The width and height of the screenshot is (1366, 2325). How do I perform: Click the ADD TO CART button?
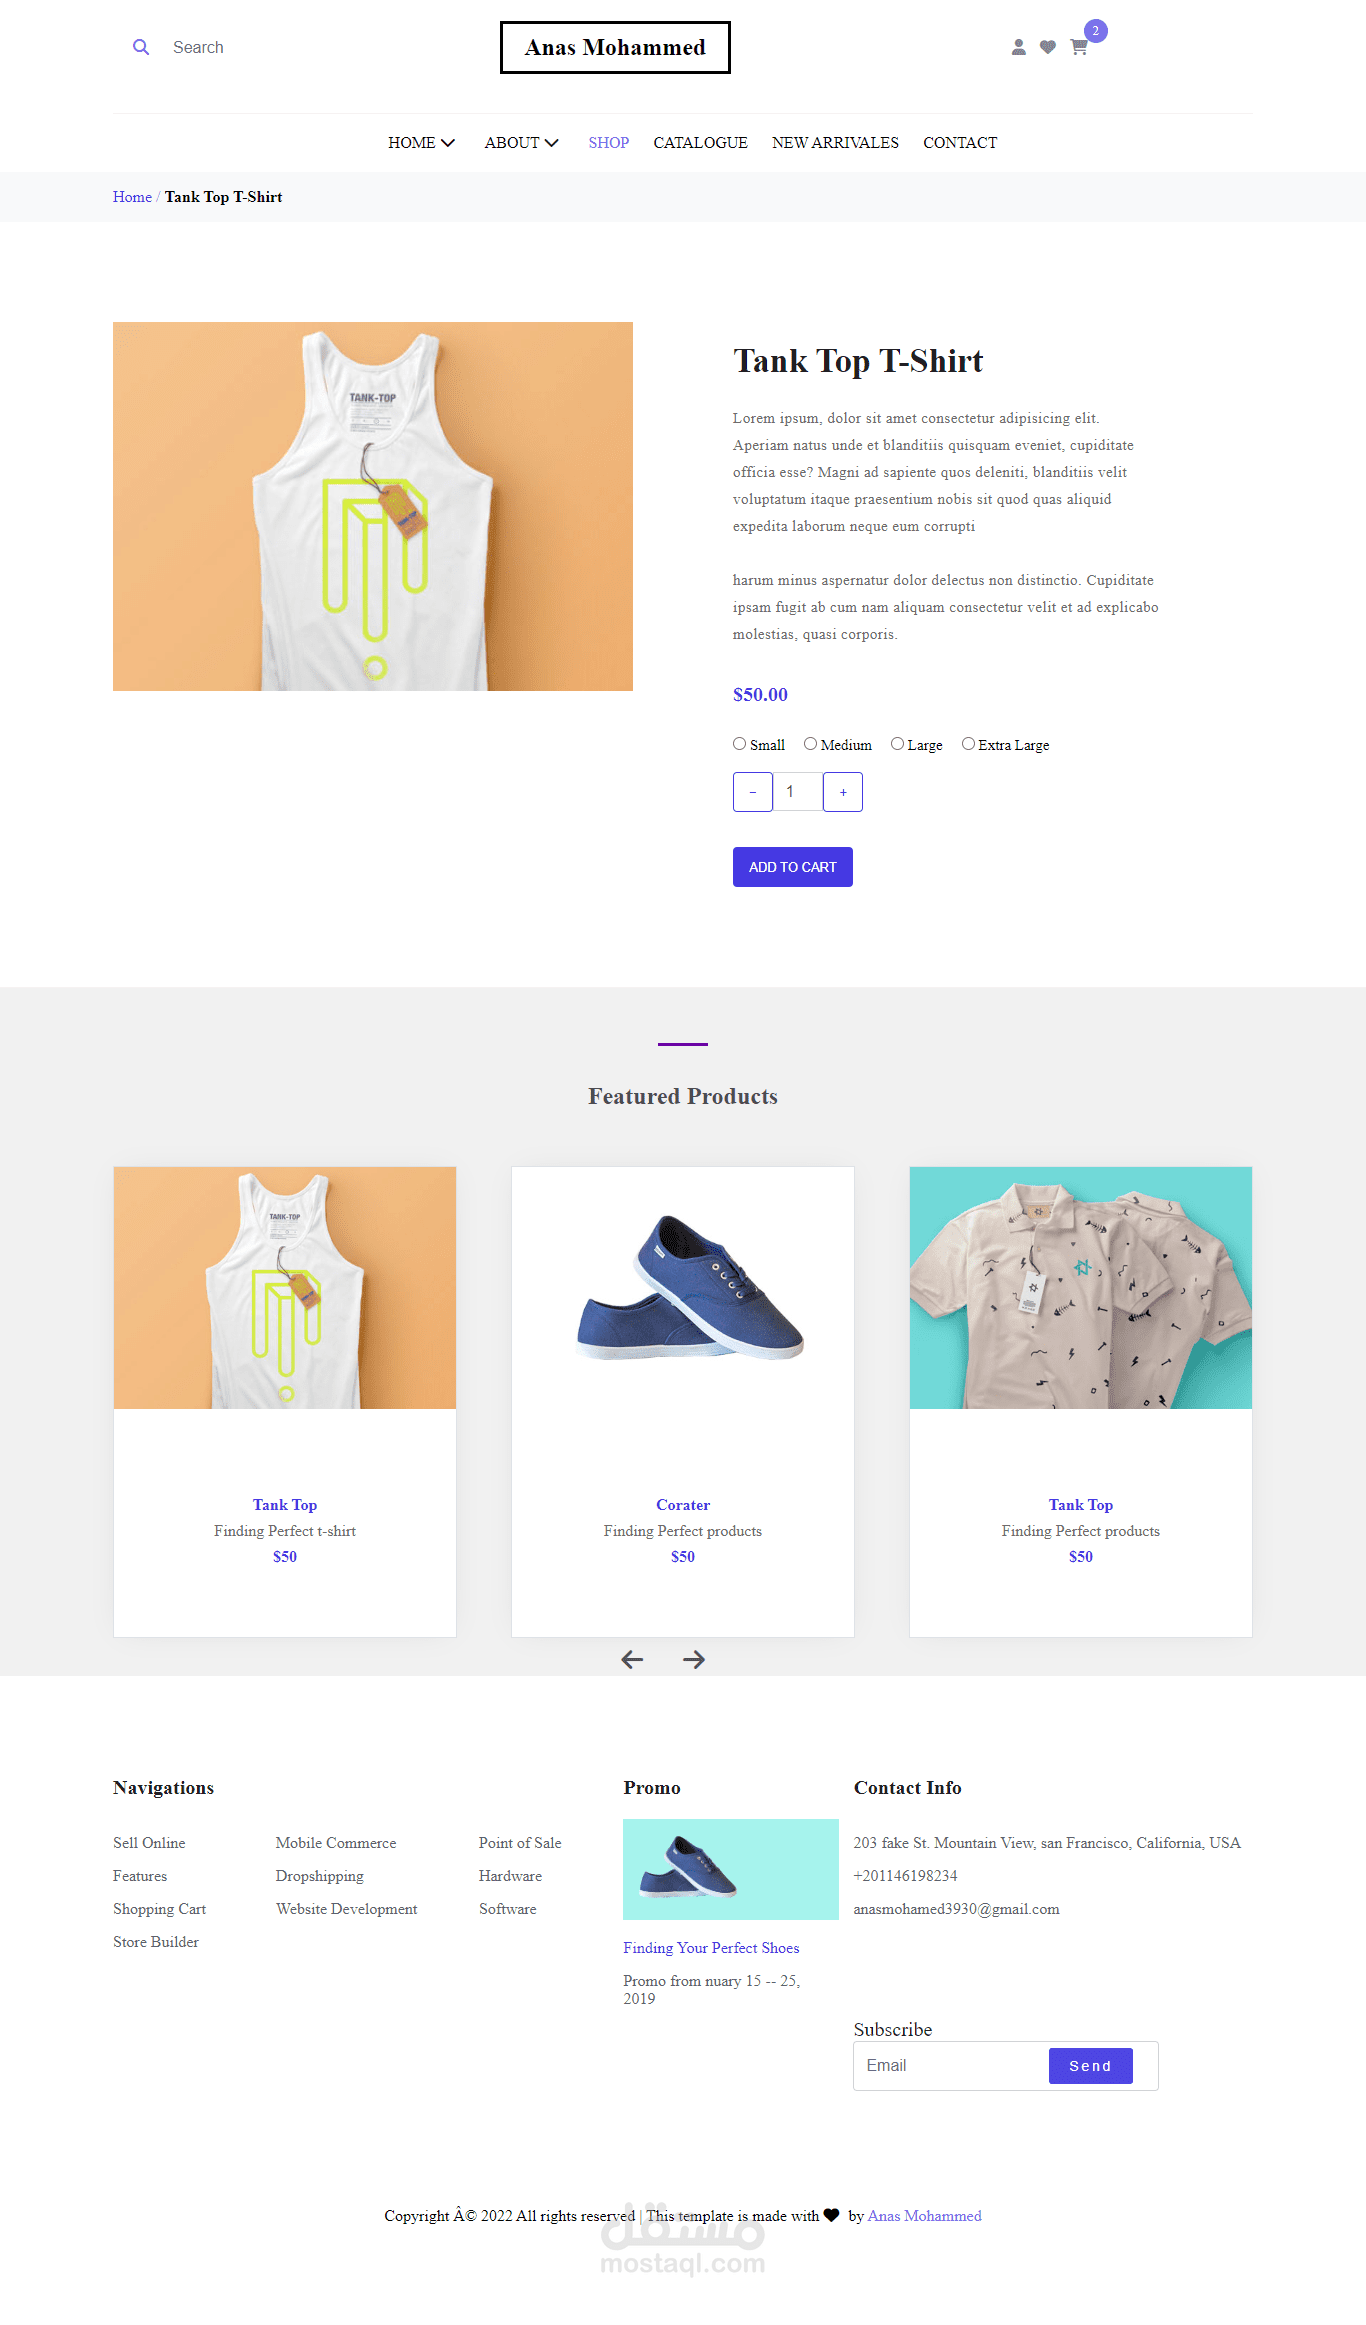pyautogui.click(x=793, y=867)
